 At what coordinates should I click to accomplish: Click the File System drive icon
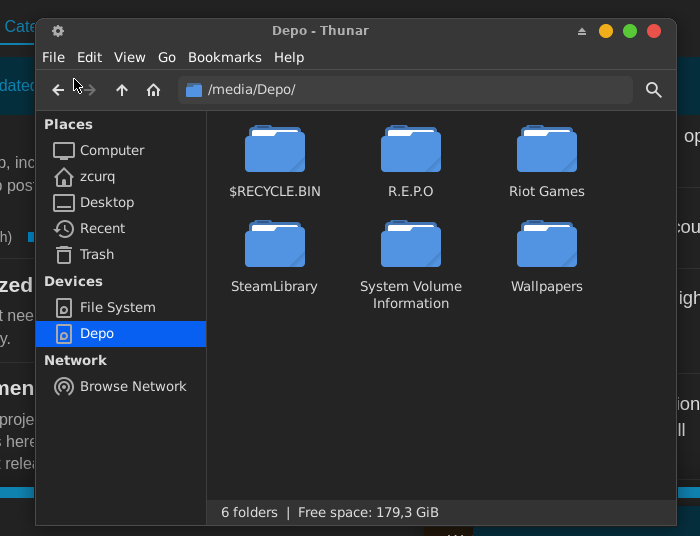[64, 307]
